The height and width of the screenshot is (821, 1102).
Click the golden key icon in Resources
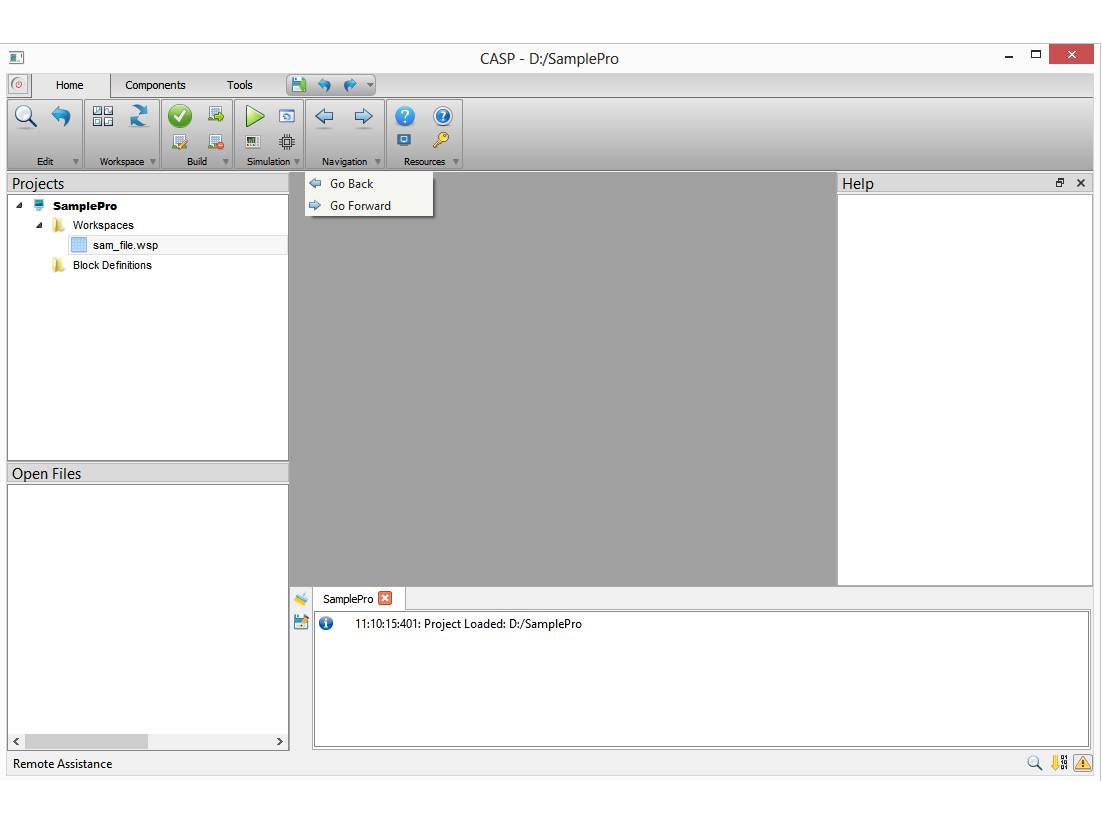tap(441, 141)
